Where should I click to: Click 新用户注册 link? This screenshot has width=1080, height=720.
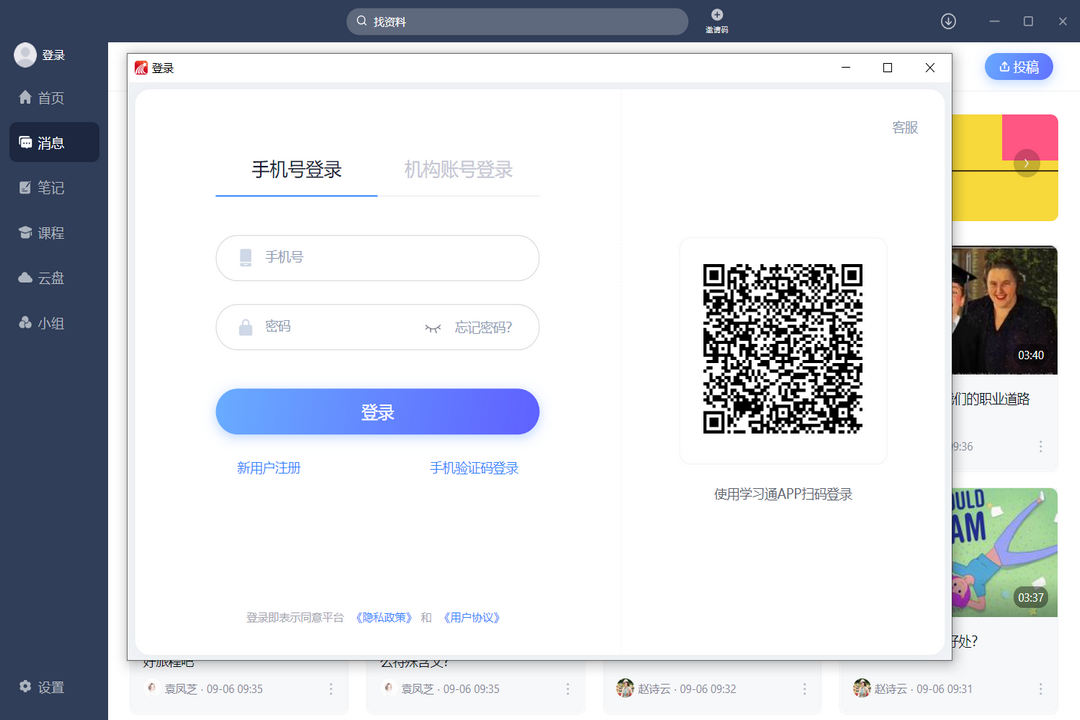coord(268,468)
